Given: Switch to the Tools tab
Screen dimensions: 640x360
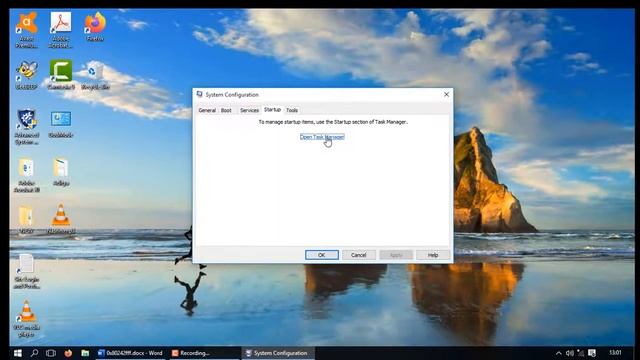Looking at the screenshot, I should (x=292, y=110).
